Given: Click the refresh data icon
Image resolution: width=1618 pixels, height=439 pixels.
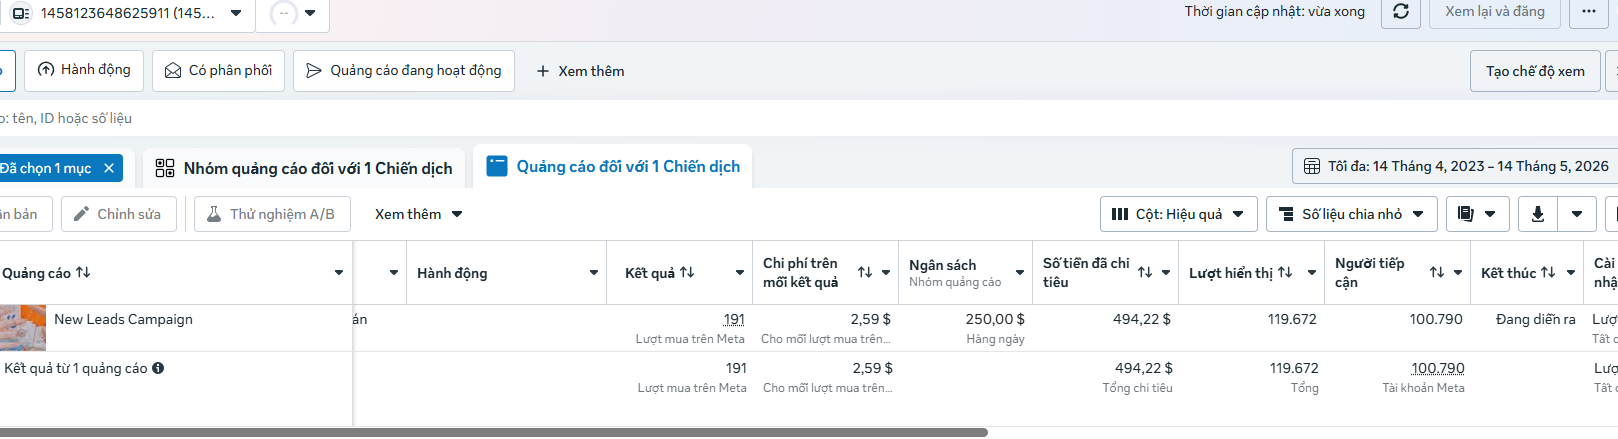Looking at the screenshot, I should click(1401, 12).
